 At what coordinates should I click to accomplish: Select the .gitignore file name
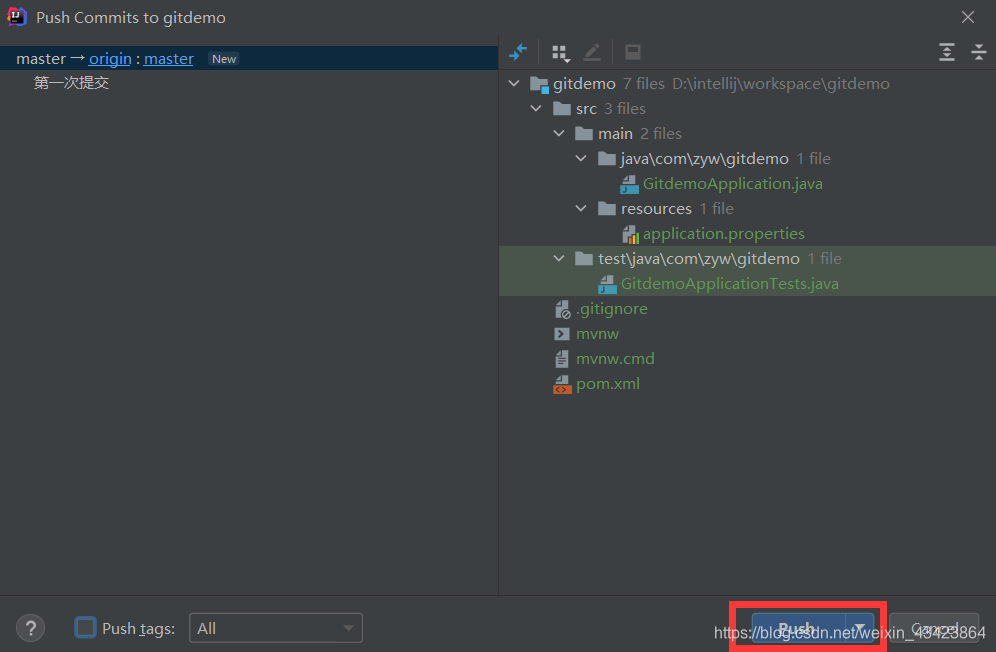612,309
